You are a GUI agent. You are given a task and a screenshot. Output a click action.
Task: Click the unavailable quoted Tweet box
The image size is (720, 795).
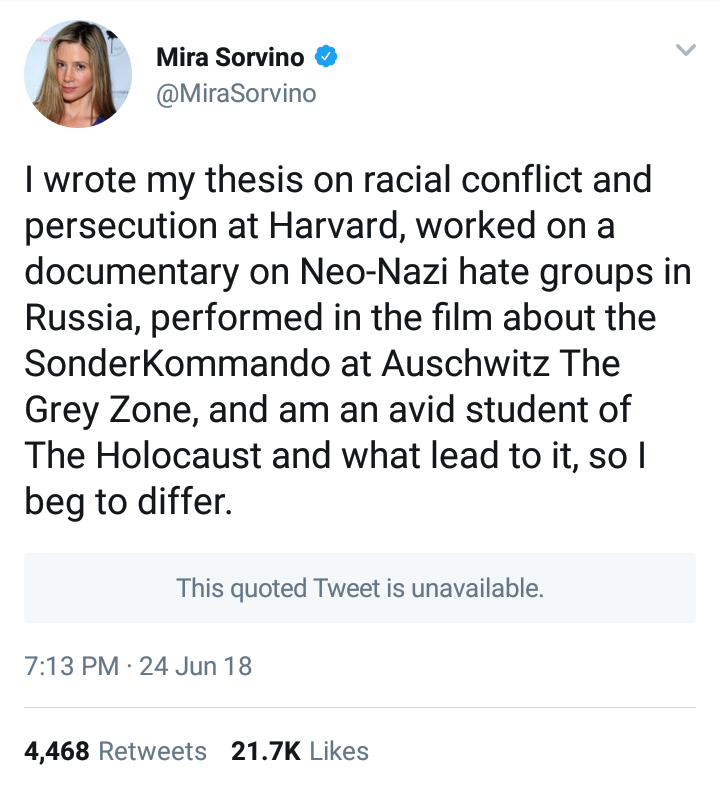(360, 588)
